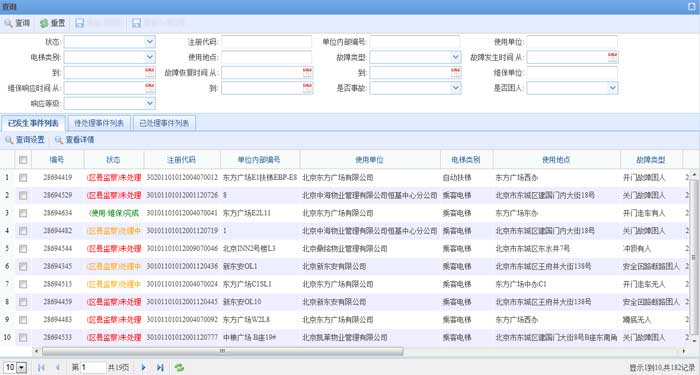Click 查询设置 query settings button
This screenshot has width=700, height=375.
pyautogui.click(x=25, y=140)
